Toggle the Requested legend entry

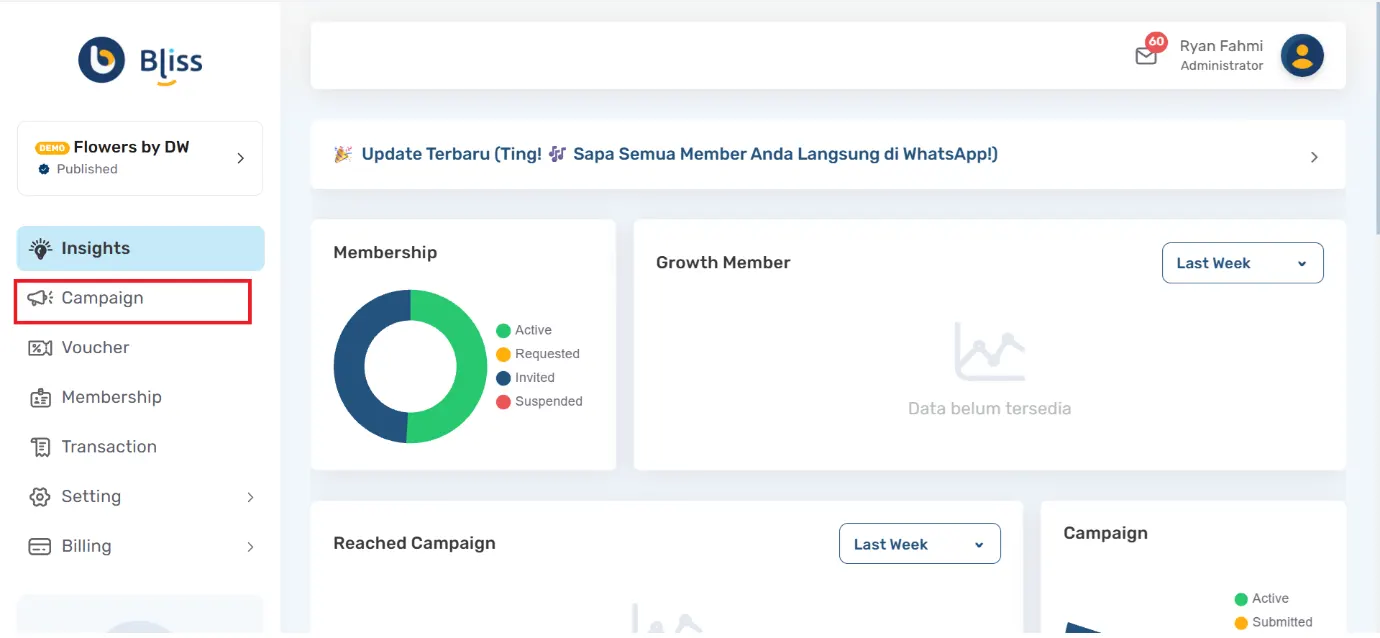click(x=538, y=353)
